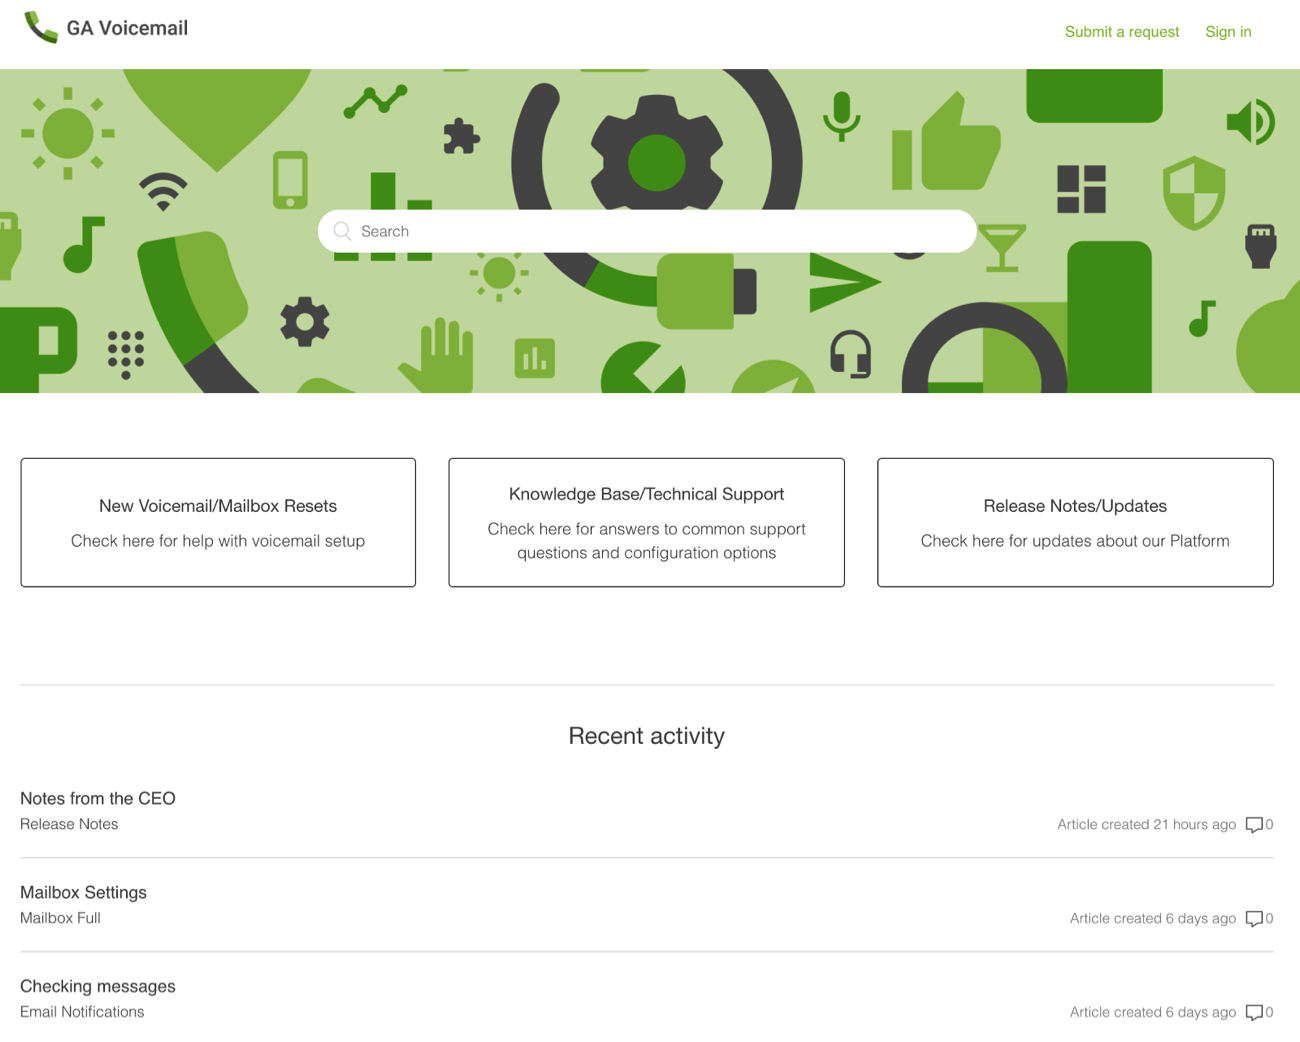Open the Notes from the CEO article
This screenshot has height=1042, width=1300.
click(98, 798)
